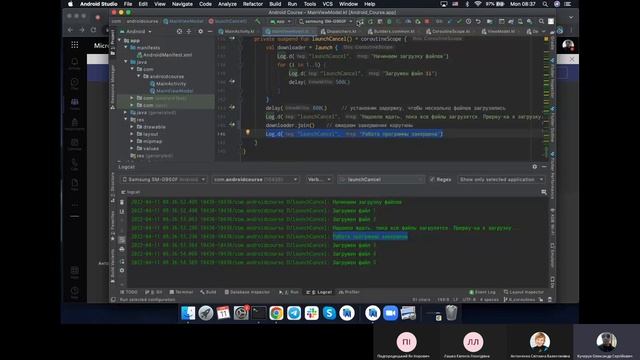640x360 pixels.
Task: Click the project panel 'Select Opened File' target icon
Action: pos(179,31)
